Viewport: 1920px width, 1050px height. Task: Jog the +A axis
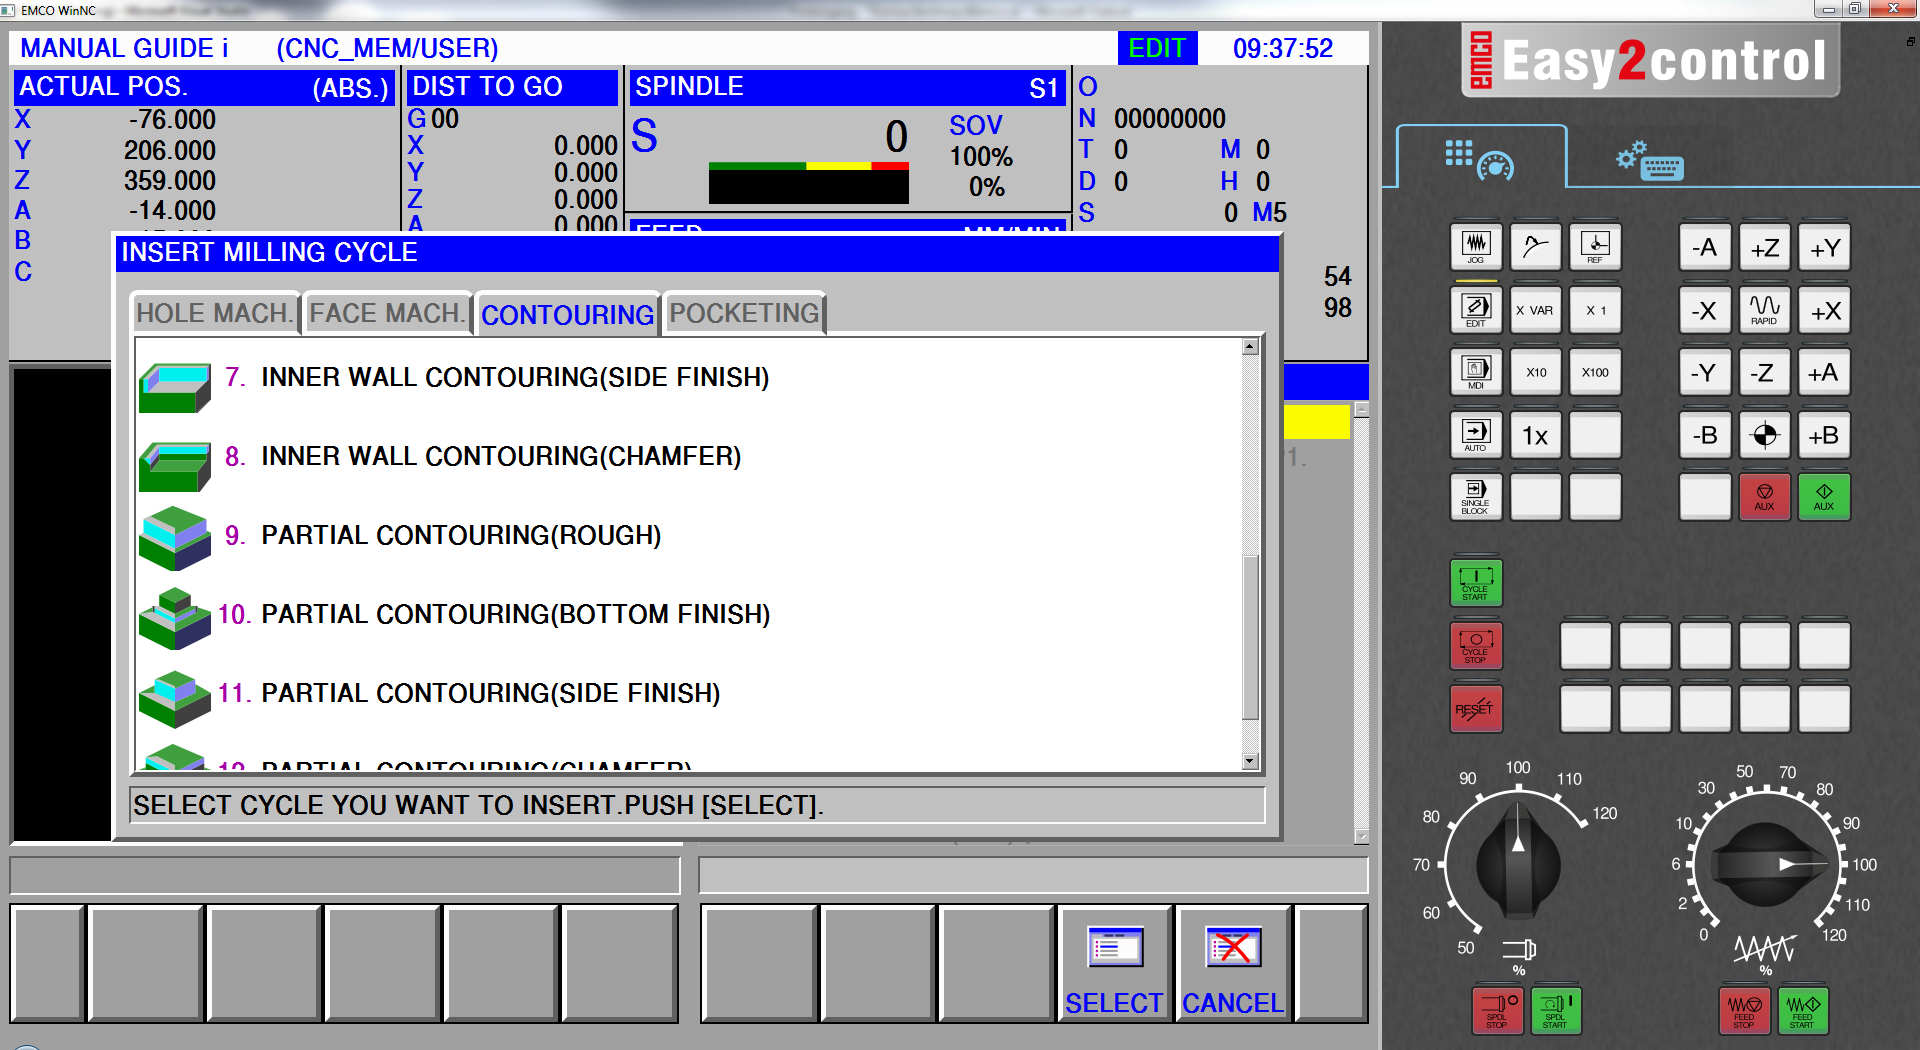[1825, 372]
